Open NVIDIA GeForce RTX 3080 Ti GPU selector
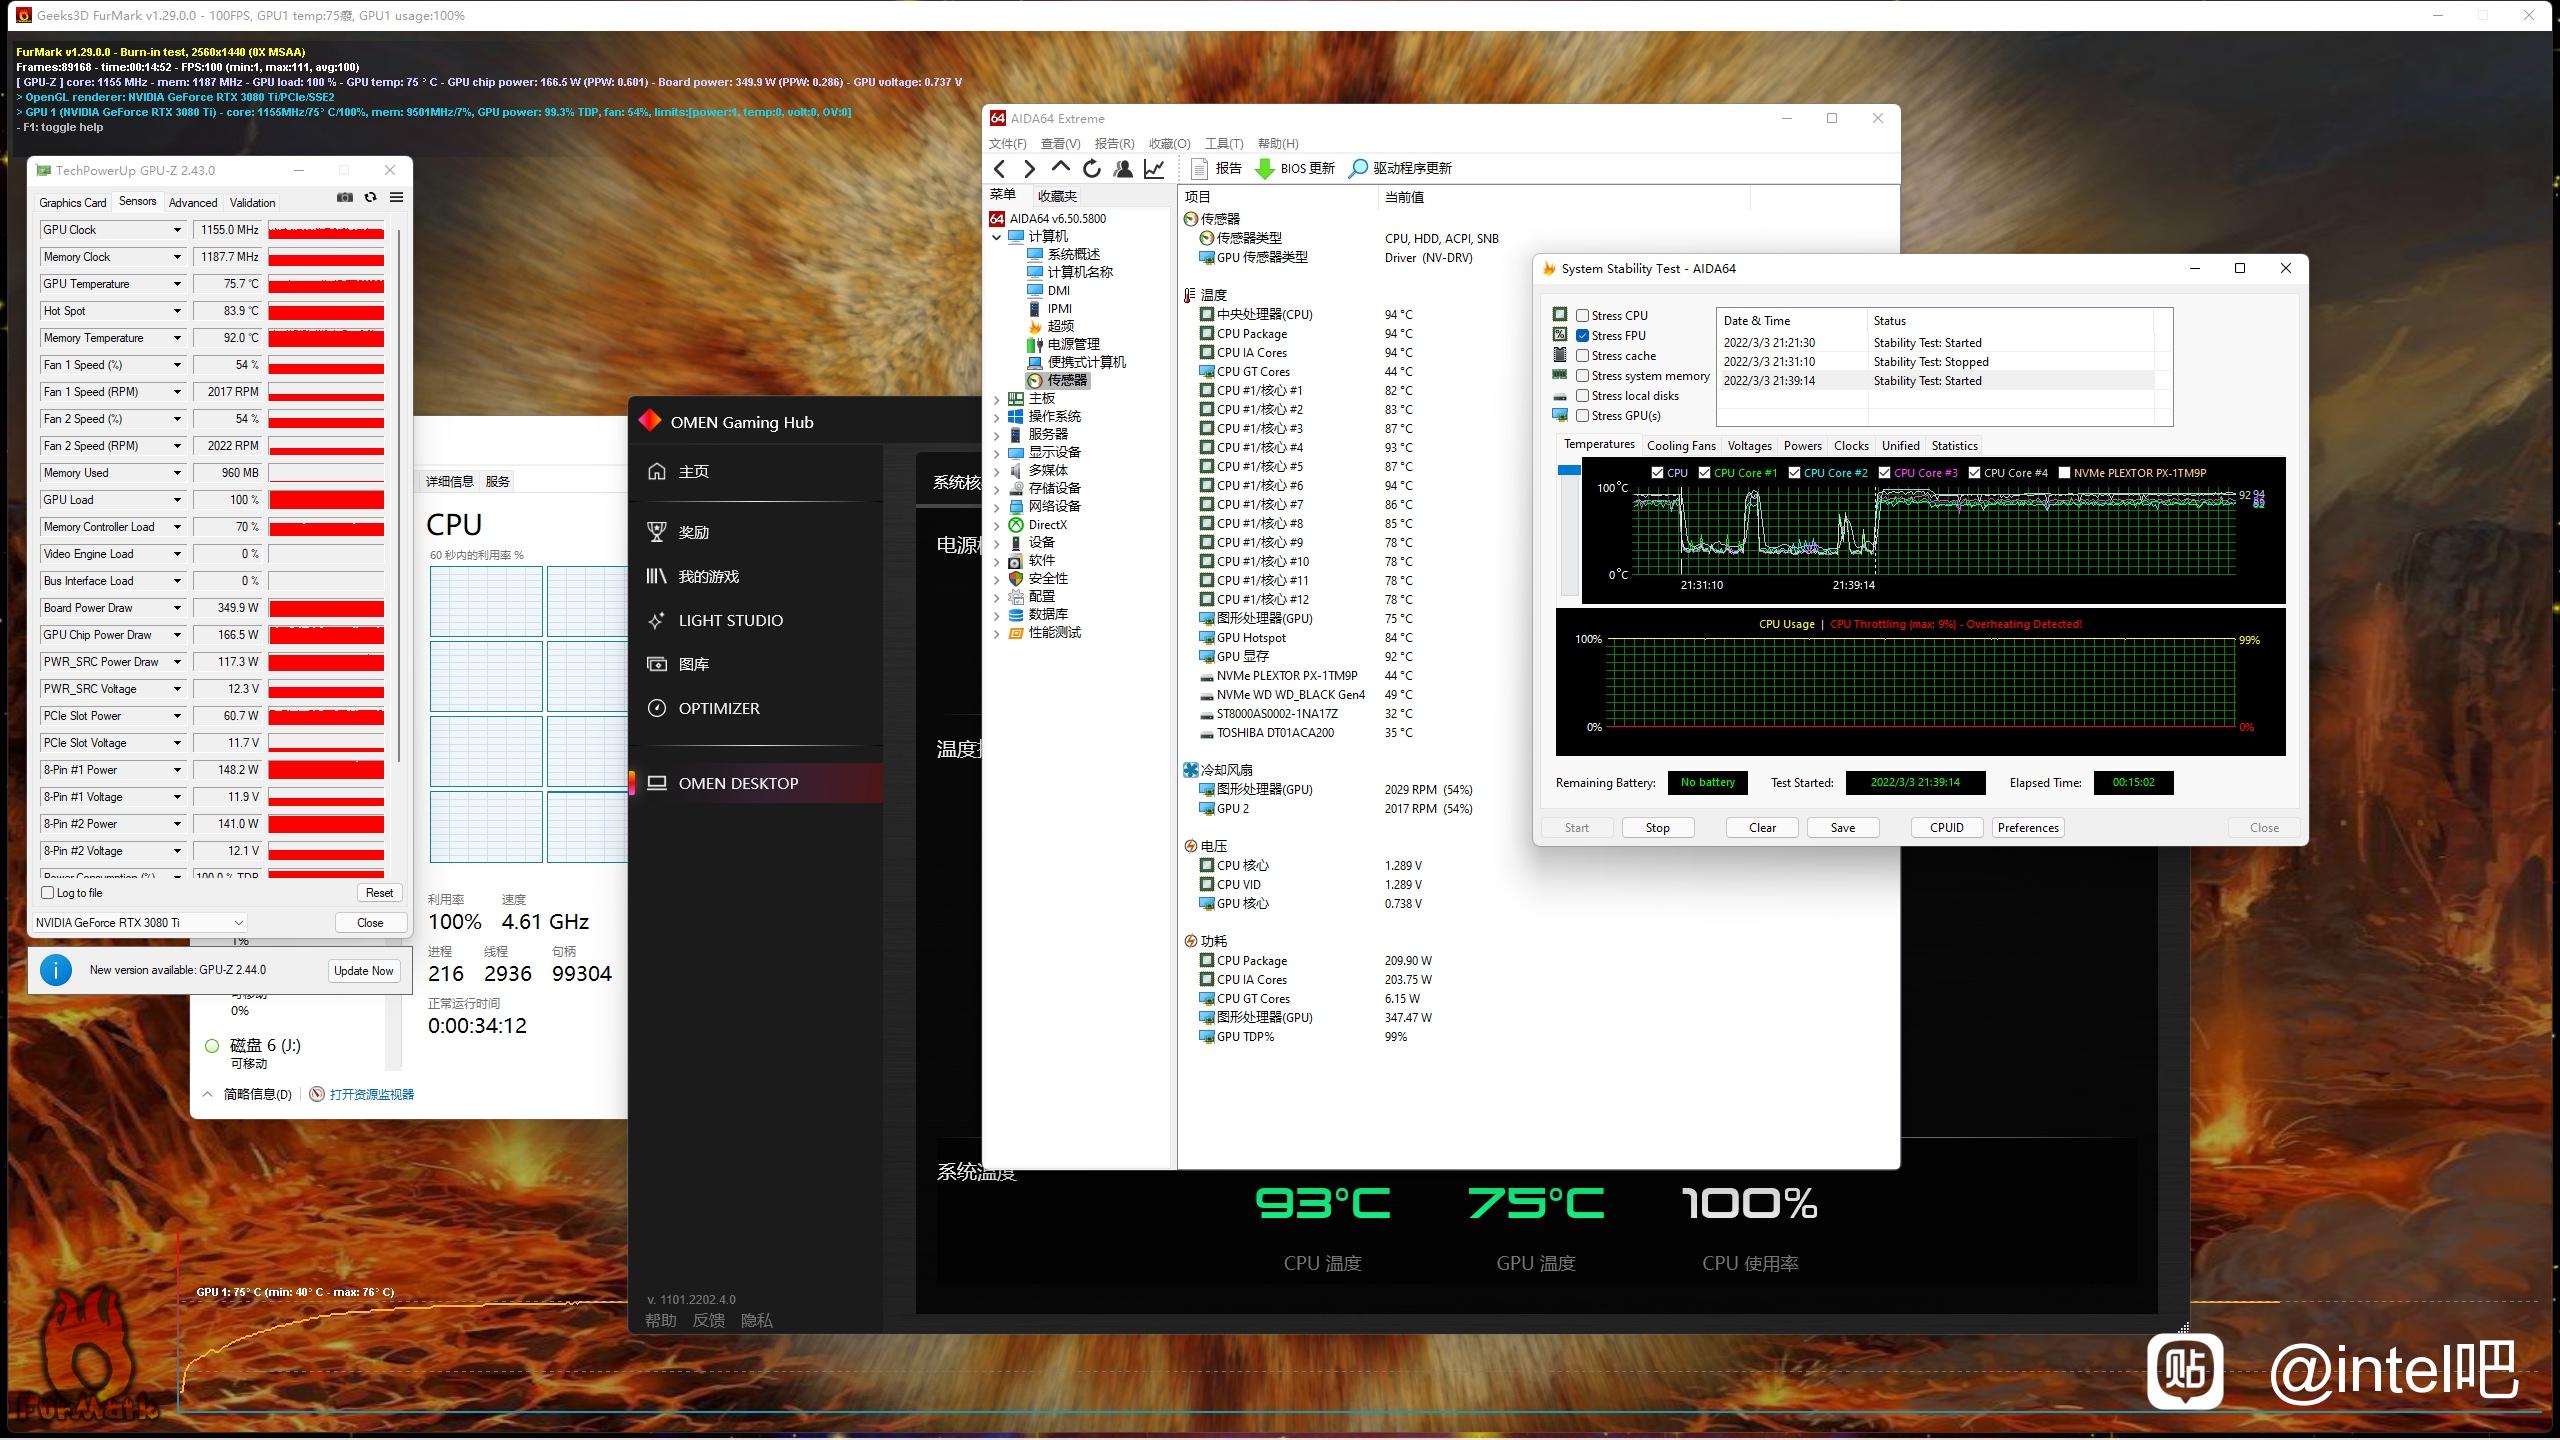The width and height of the screenshot is (2560, 1440). click(x=140, y=922)
